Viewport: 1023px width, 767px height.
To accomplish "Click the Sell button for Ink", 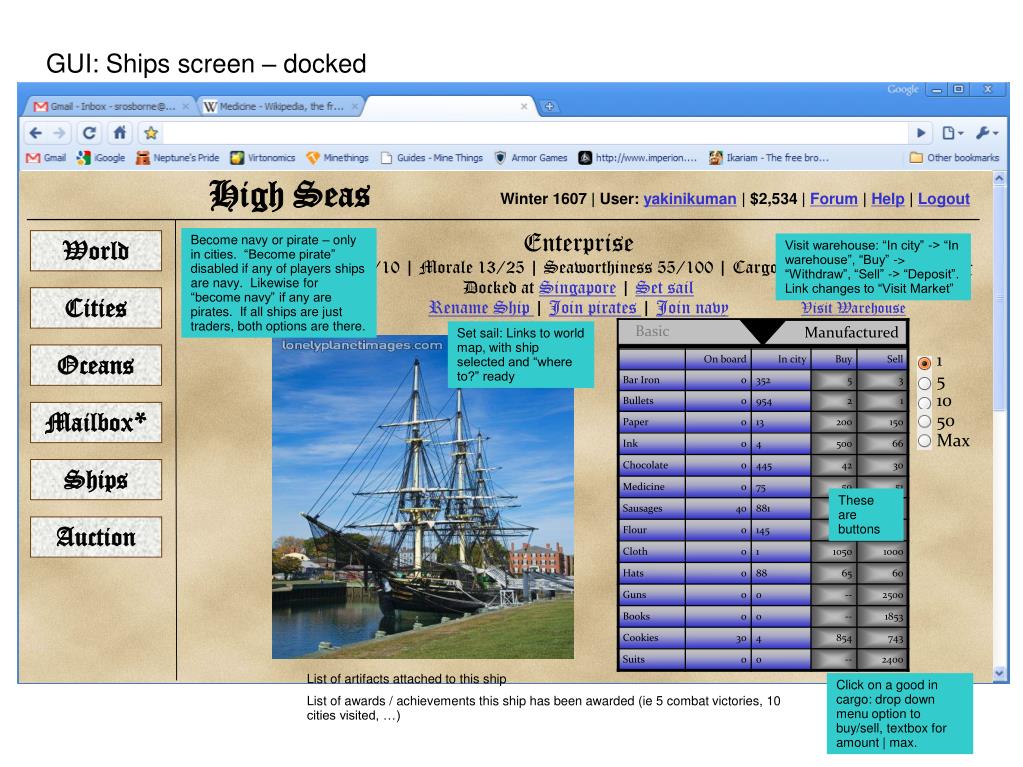I will 882,444.
